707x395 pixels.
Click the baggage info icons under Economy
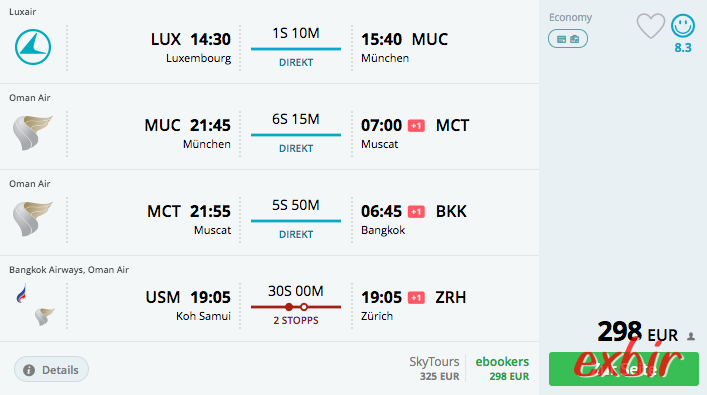click(568, 39)
